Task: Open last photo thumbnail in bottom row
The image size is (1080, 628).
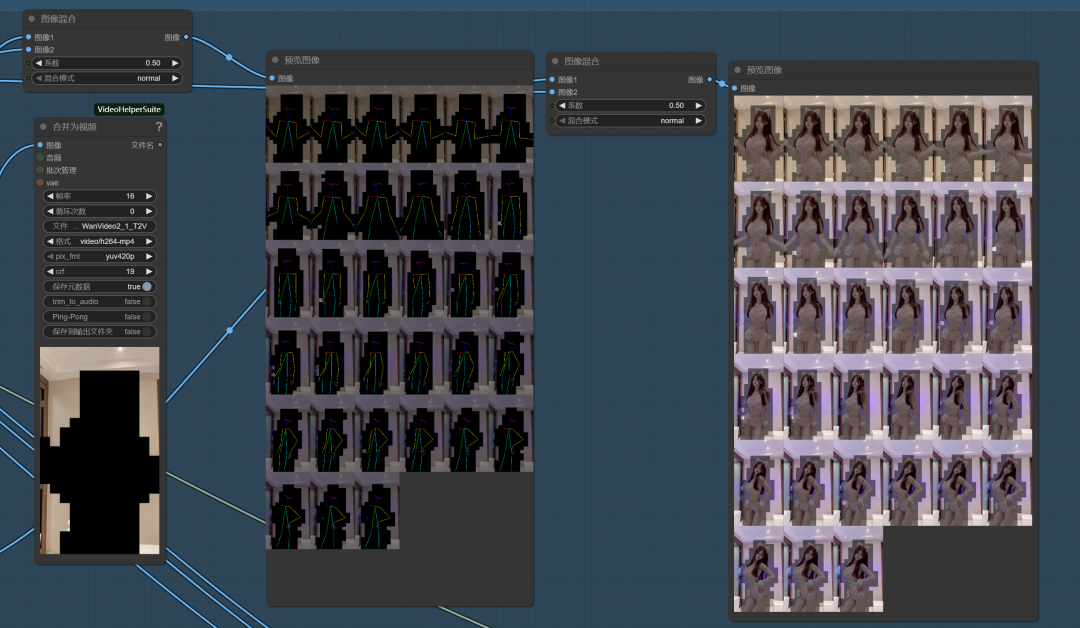Action: 858,569
